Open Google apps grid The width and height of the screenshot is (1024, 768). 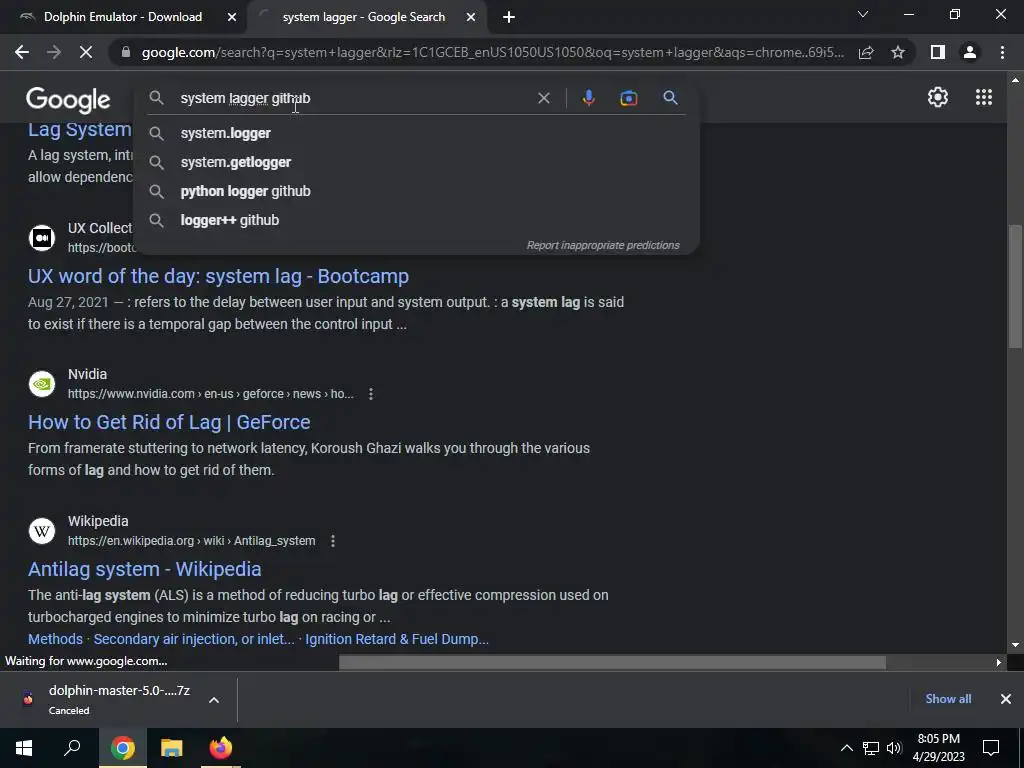pyautogui.click(x=984, y=97)
